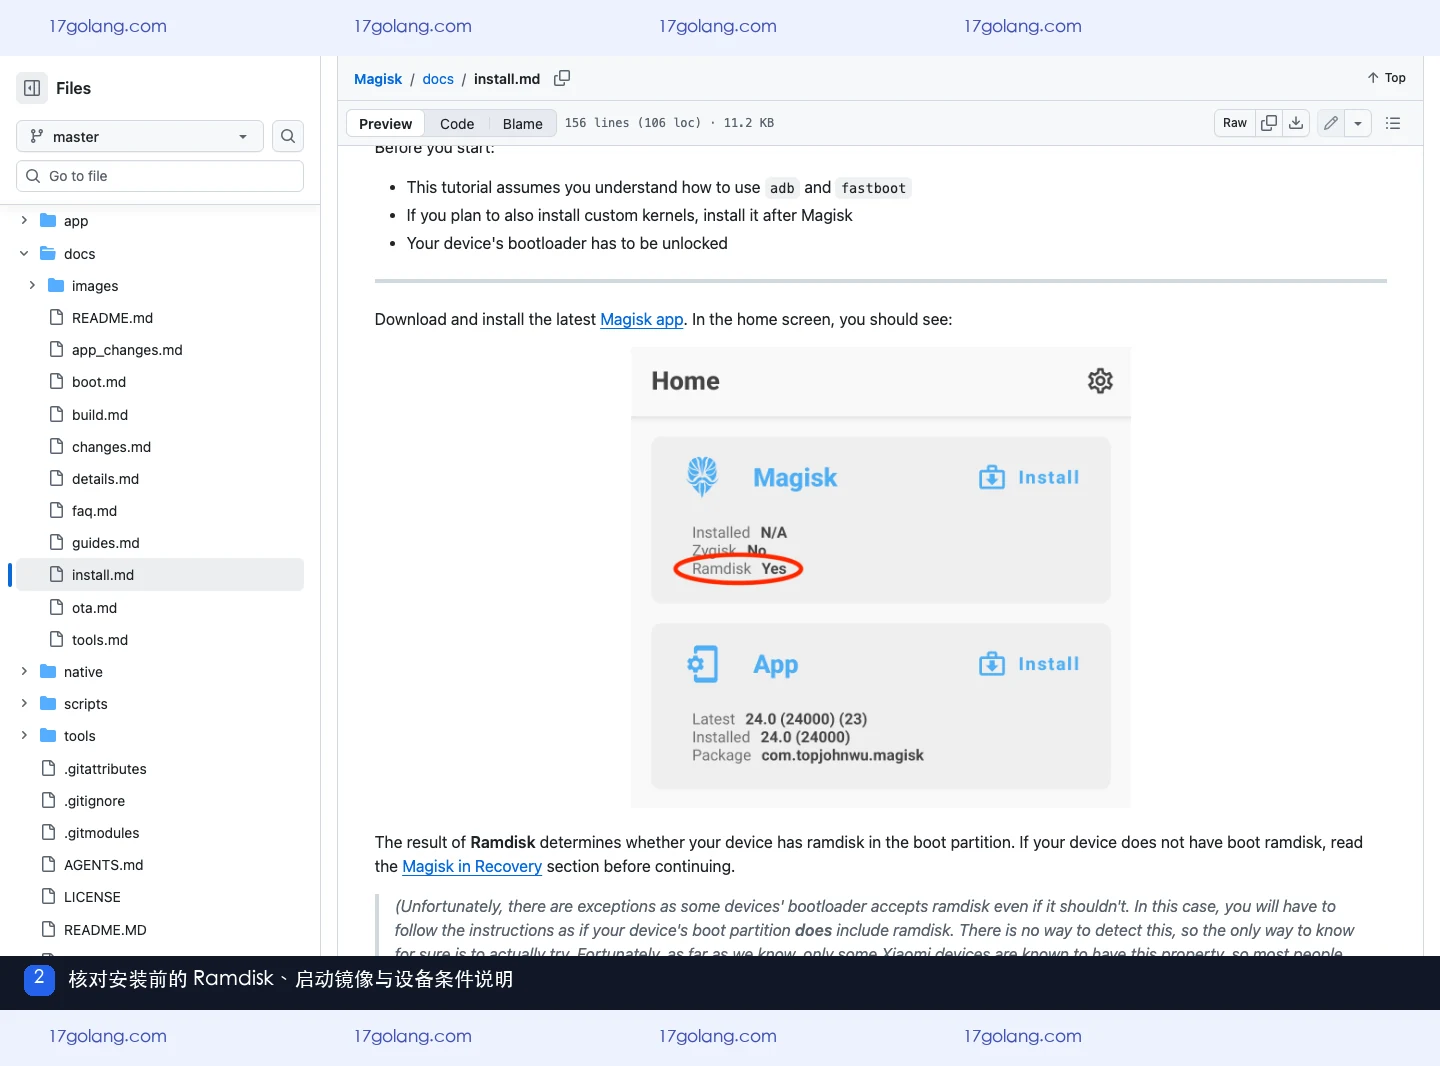Copy raw file contents icon
1440x1066 pixels.
point(1269,123)
